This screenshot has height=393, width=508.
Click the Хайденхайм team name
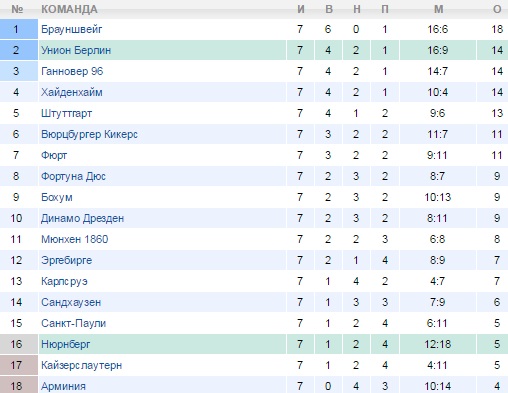pyautogui.click(x=72, y=92)
